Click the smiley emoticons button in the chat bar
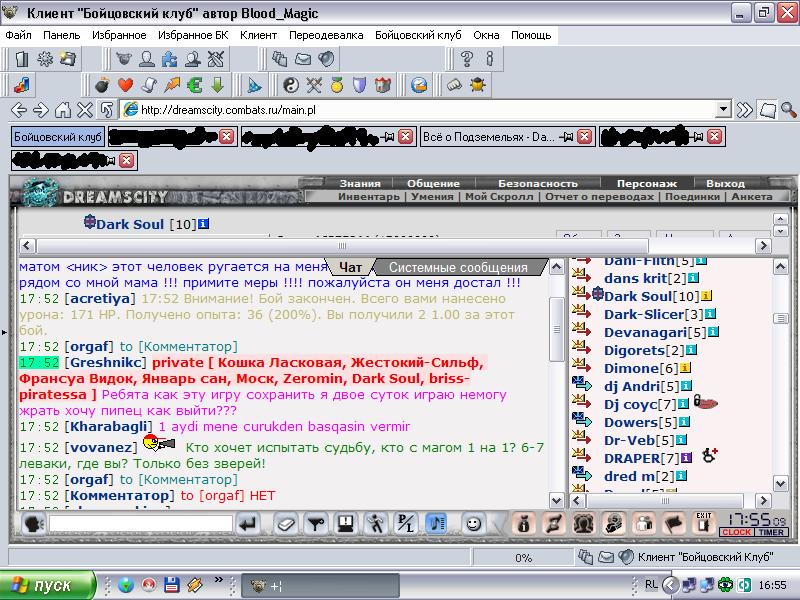 coord(473,524)
